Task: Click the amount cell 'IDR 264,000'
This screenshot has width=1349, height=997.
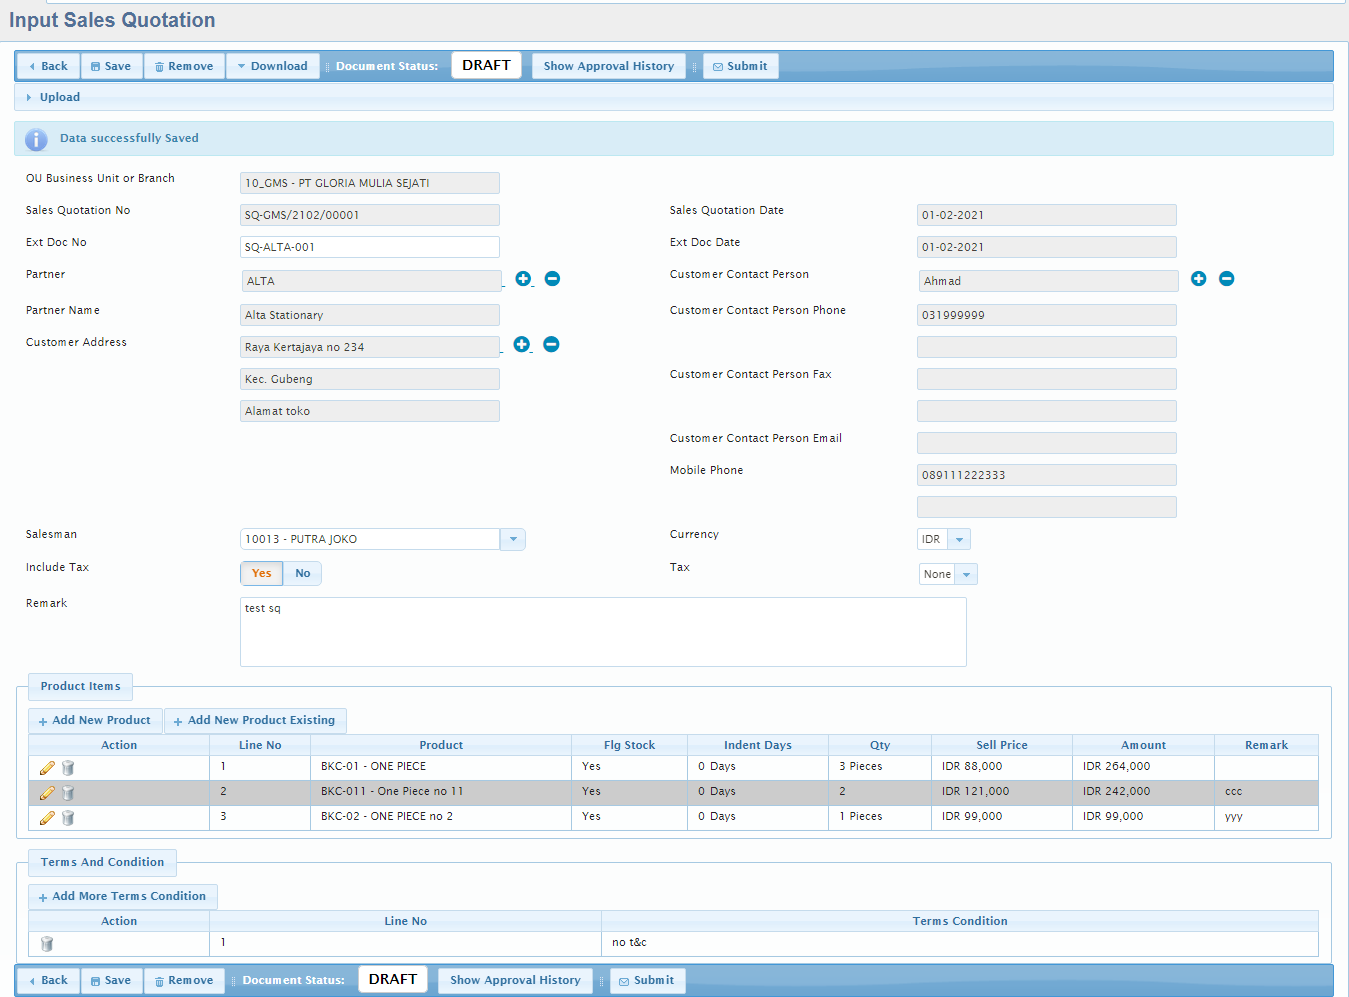Action: (1144, 767)
